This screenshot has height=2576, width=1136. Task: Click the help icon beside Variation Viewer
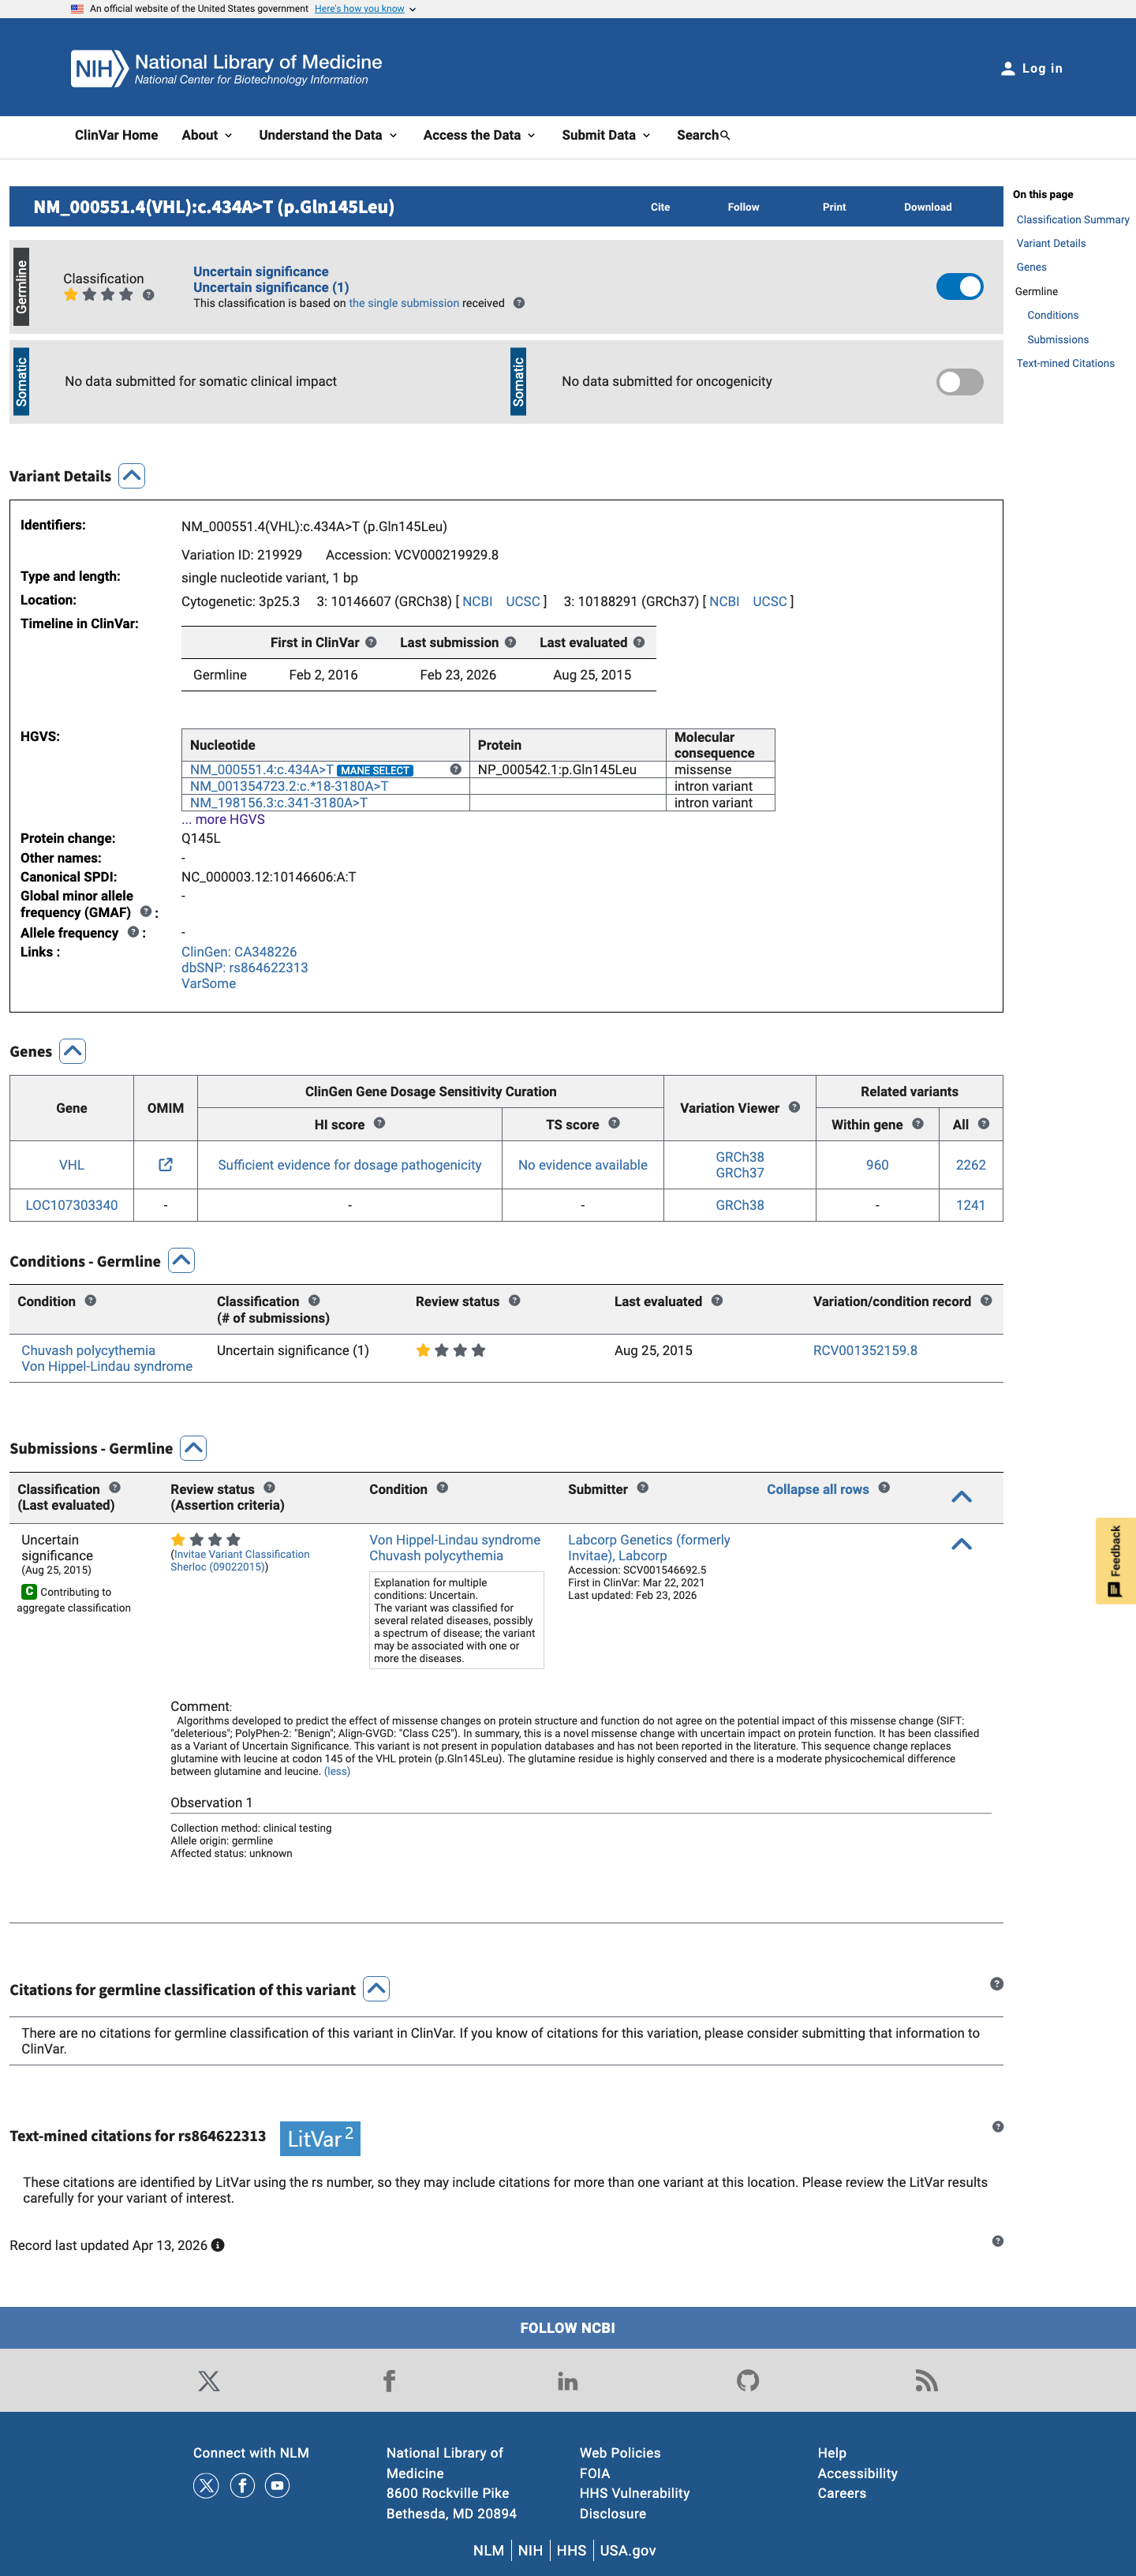coord(794,1107)
